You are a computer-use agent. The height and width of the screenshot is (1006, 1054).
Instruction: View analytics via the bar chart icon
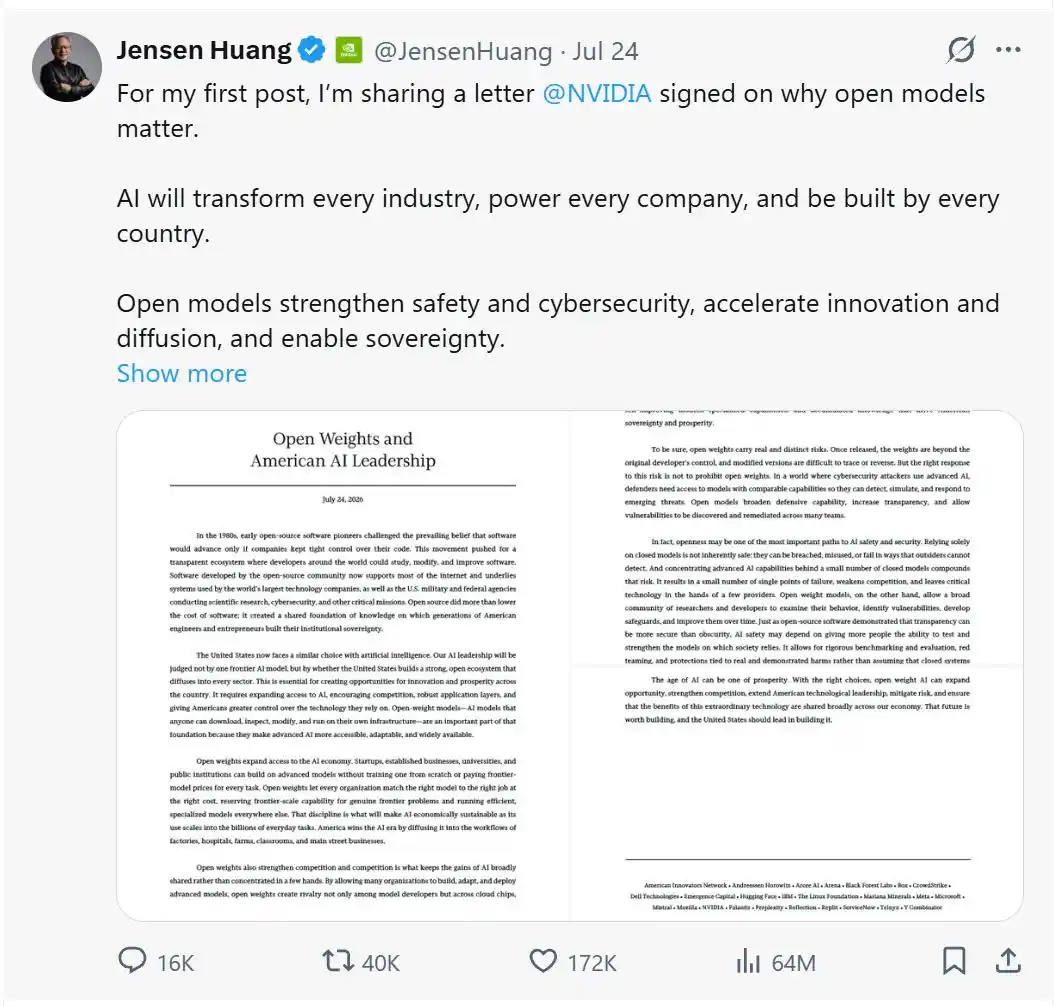(748, 961)
